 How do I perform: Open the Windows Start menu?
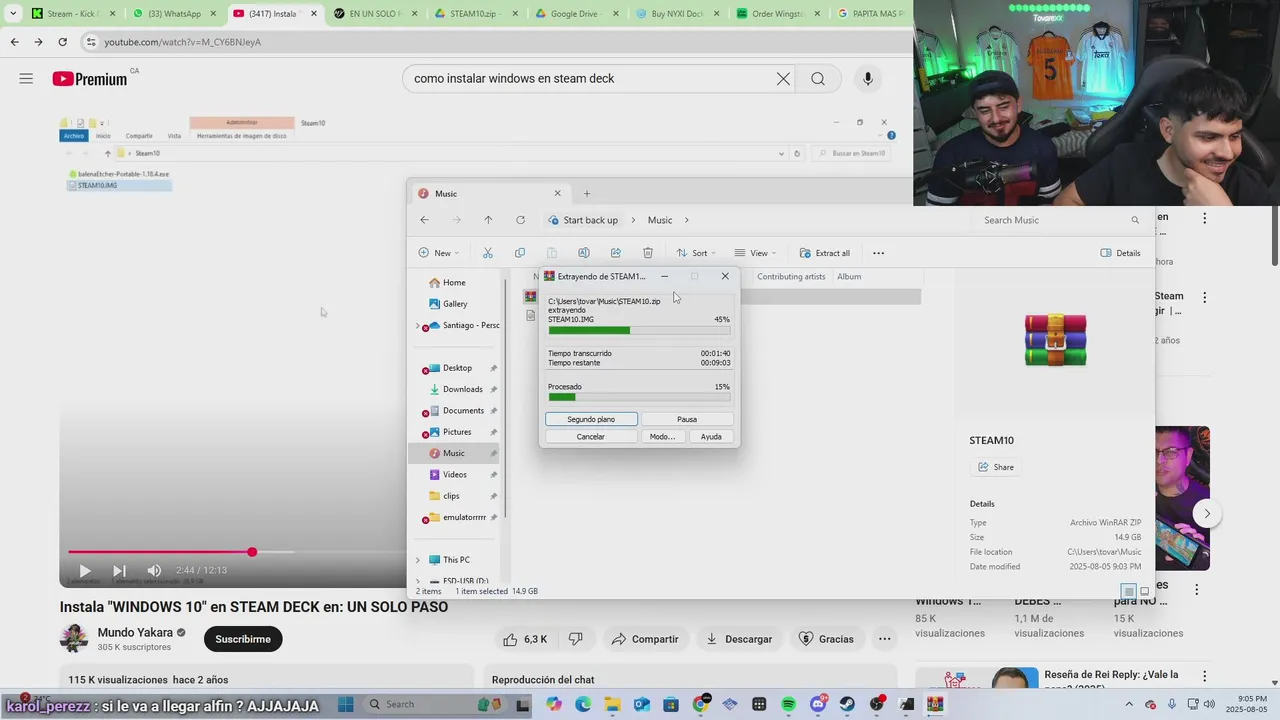pos(346,704)
